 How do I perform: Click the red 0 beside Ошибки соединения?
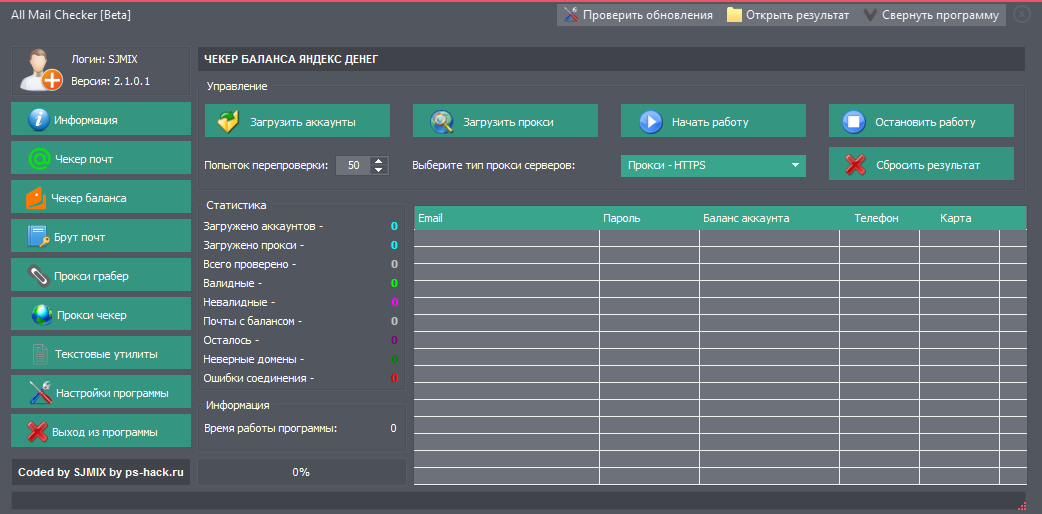pyautogui.click(x=394, y=378)
